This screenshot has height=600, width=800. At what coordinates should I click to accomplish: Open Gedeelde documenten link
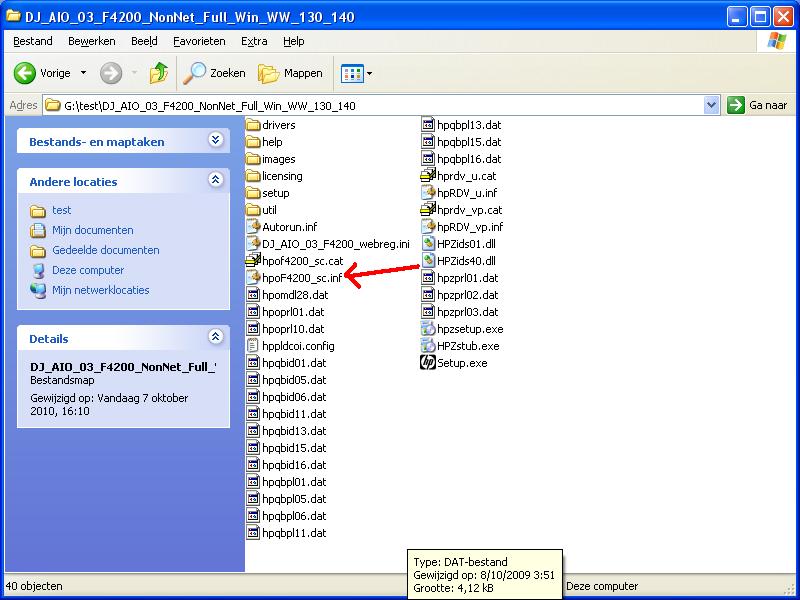click(106, 250)
